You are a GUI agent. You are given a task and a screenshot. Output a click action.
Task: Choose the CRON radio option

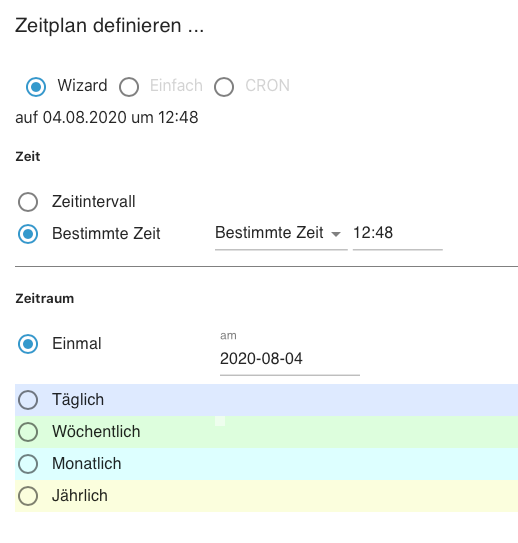pyautogui.click(x=224, y=87)
